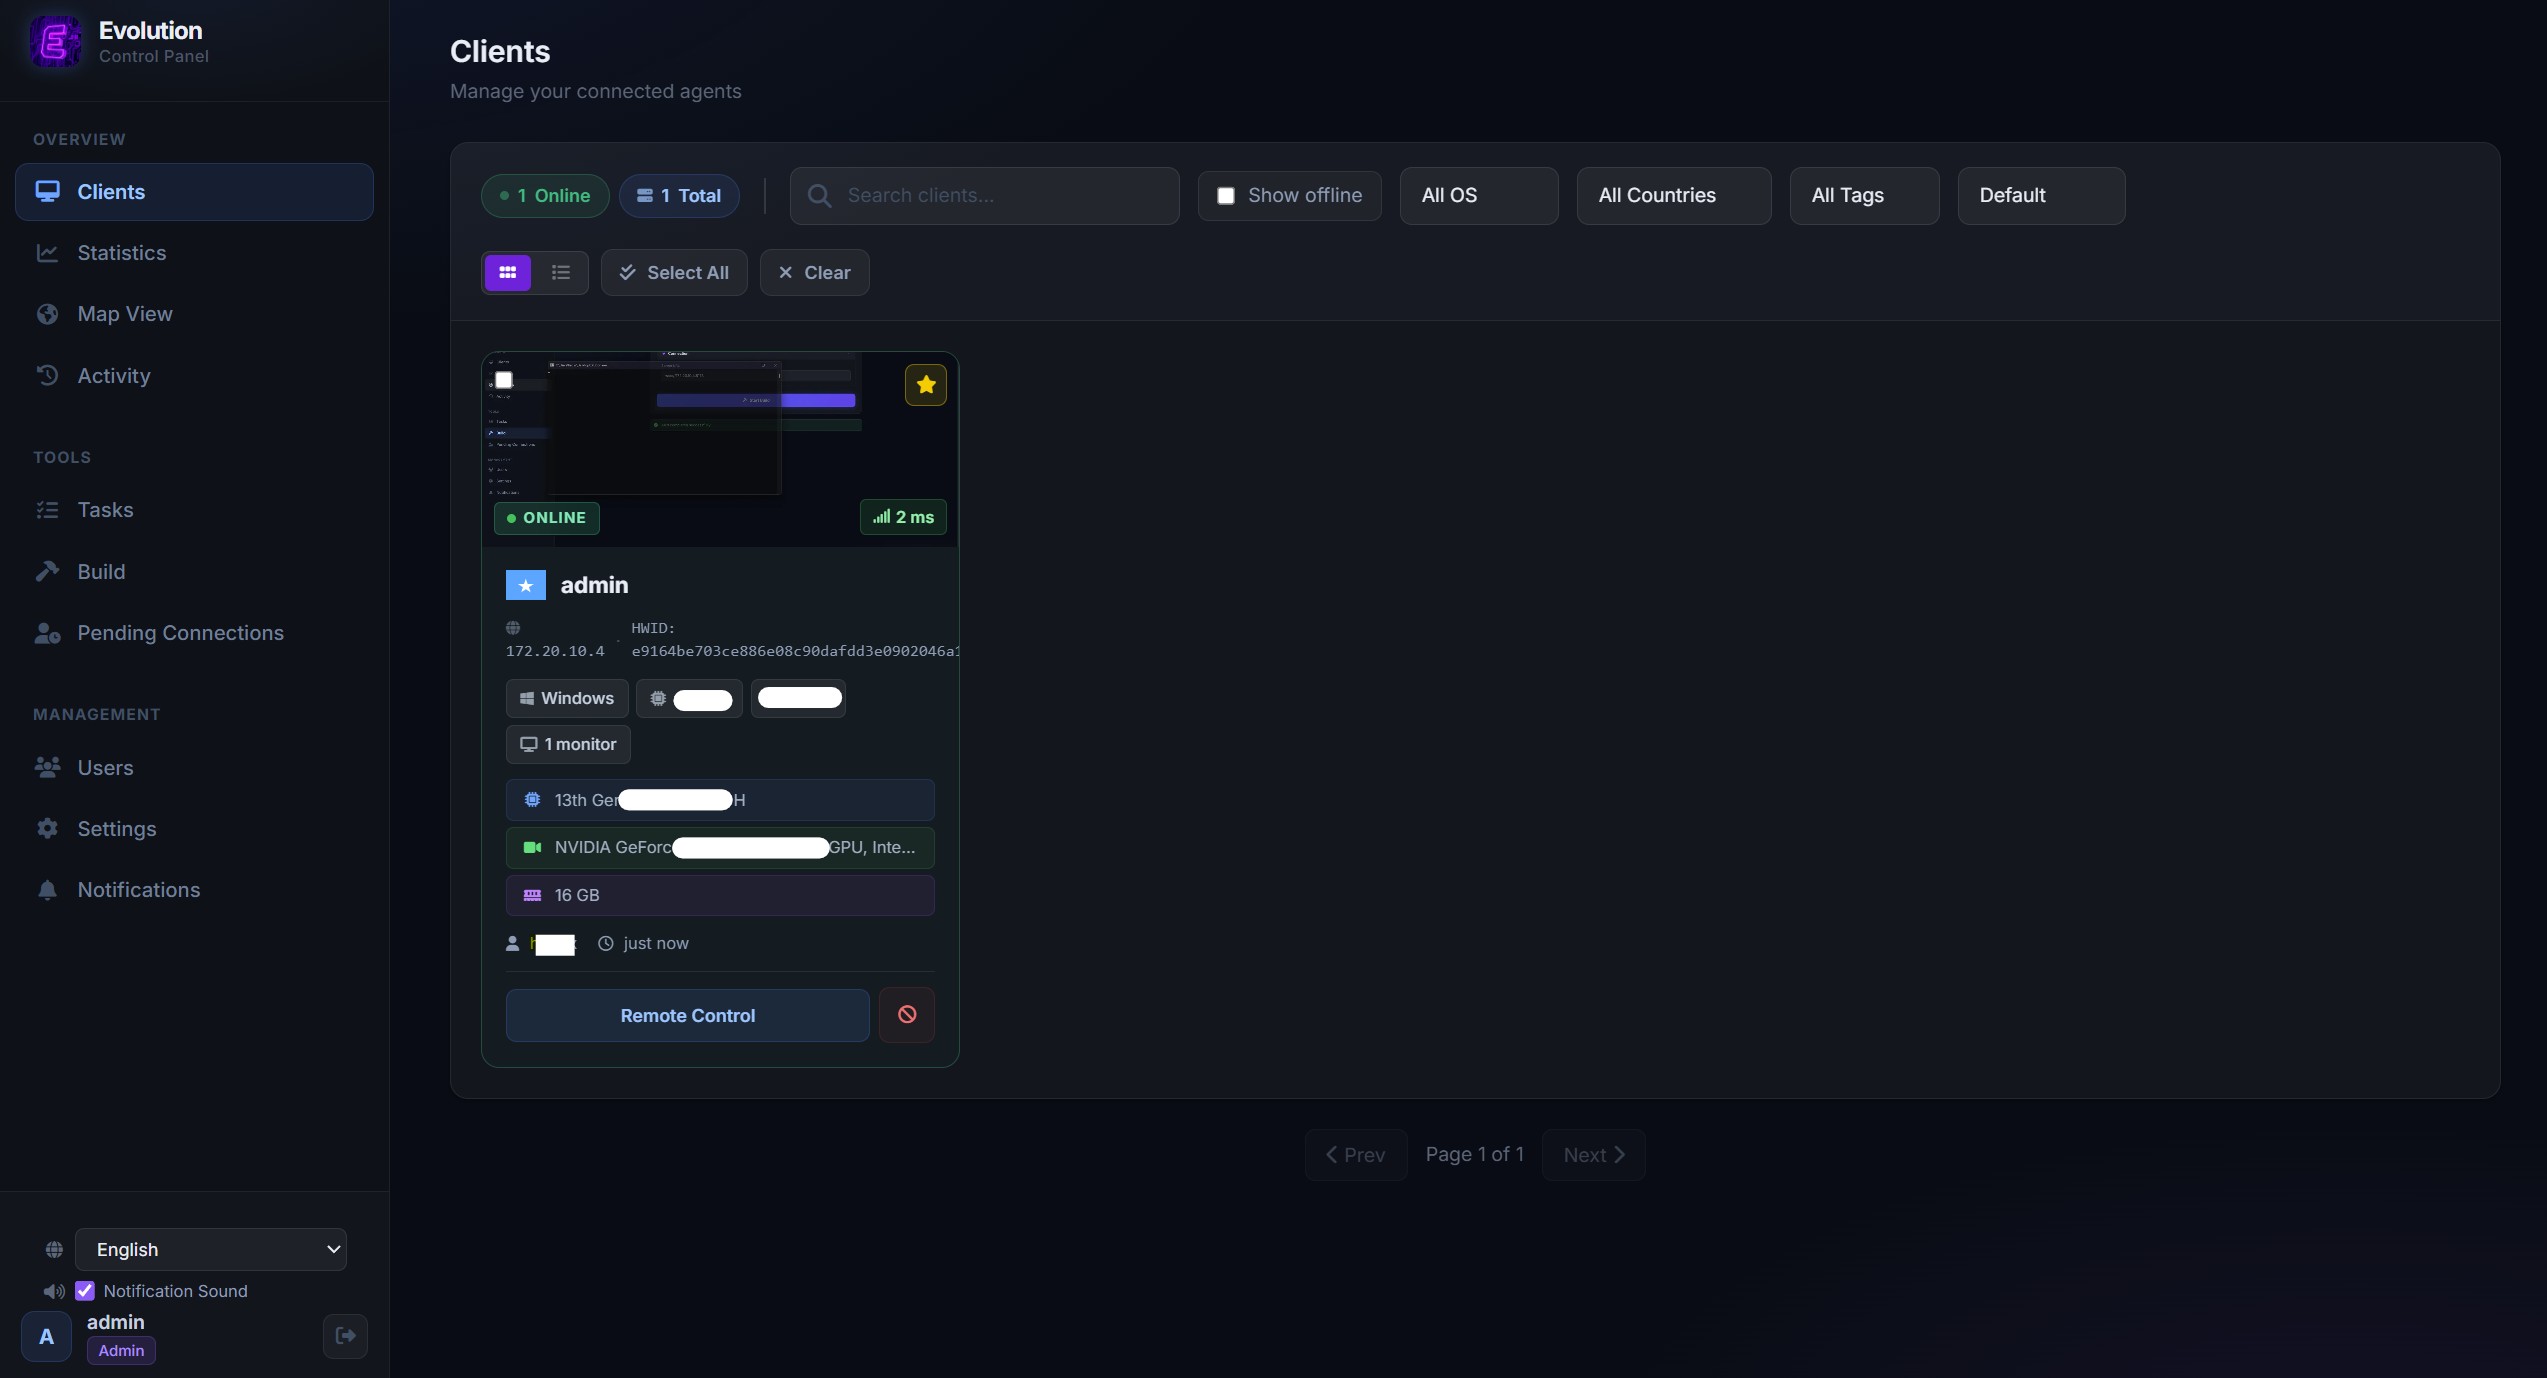Open the Activity page
The width and height of the screenshot is (2547, 1378).
pyautogui.click(x=194, y=376)
